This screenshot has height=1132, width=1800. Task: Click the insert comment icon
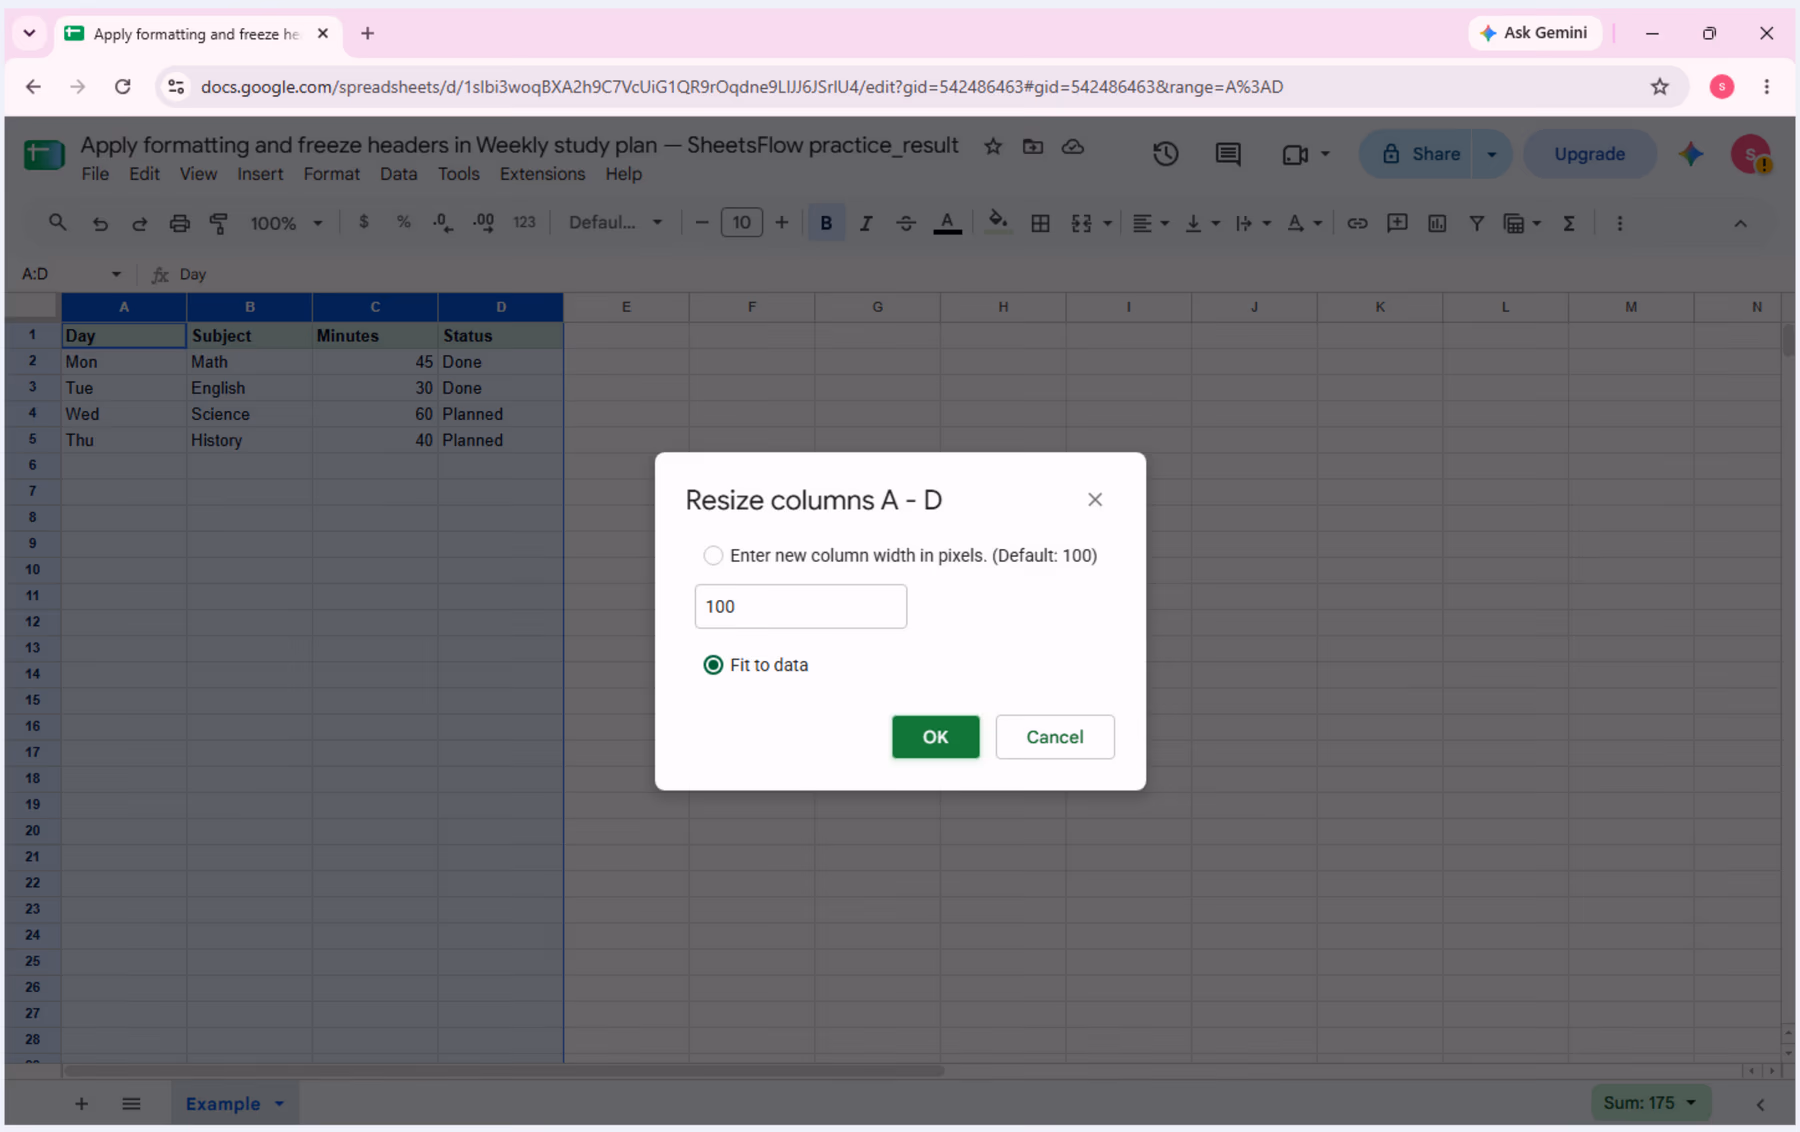point(1397,223)
